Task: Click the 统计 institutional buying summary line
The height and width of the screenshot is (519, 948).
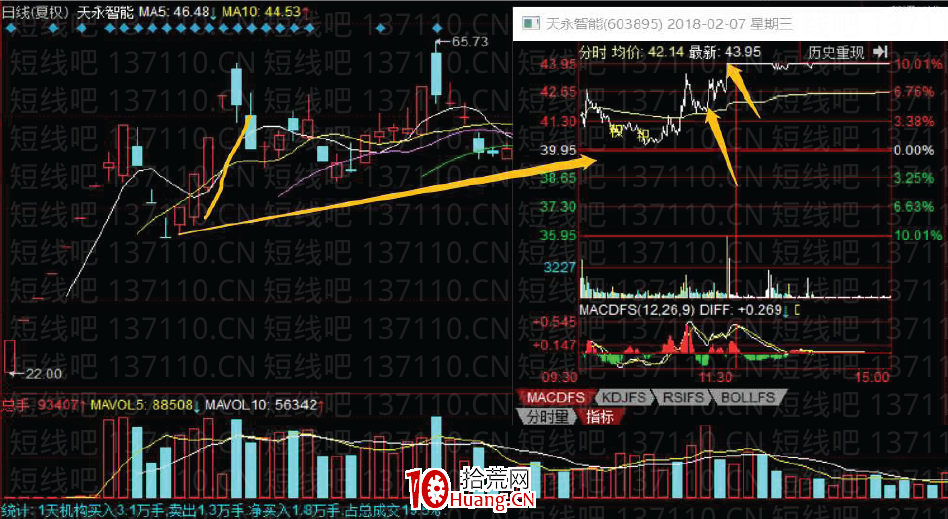Action: pyautogui.click(x=221, y=511)
